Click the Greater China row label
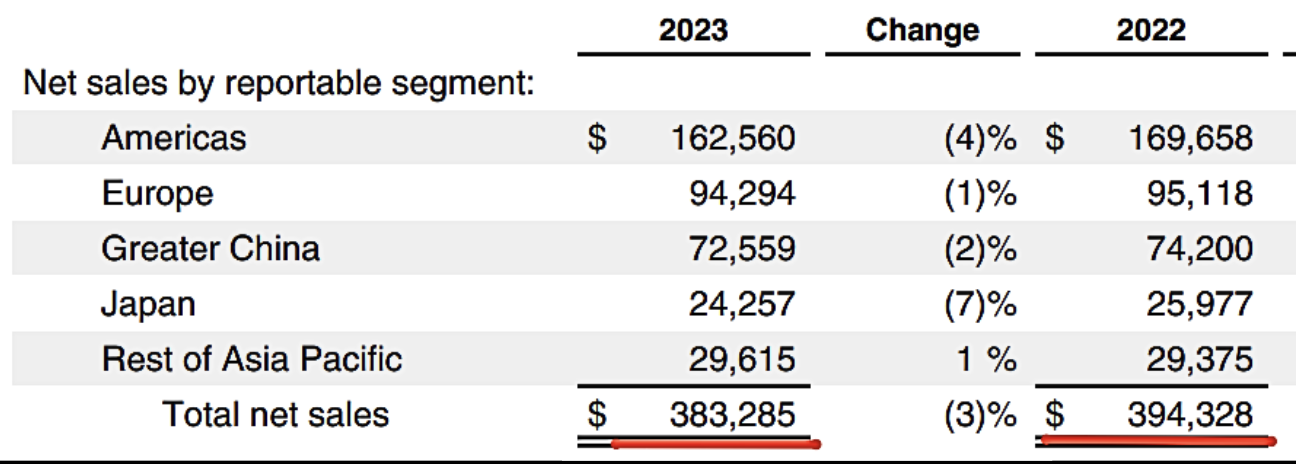The image size is (1296, 464). [x=210, y=248]
